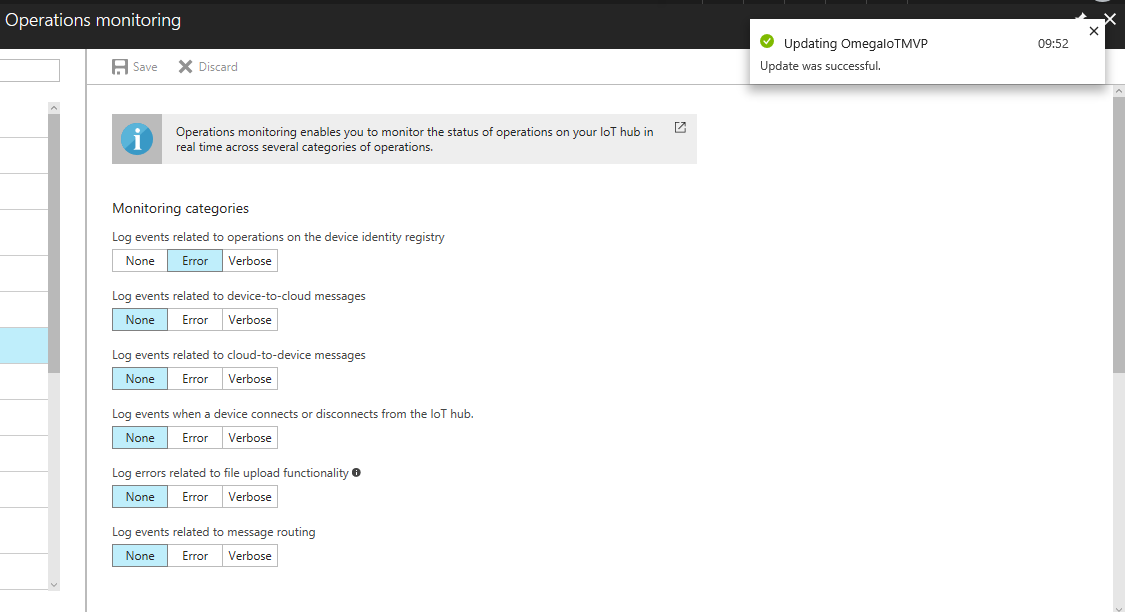Select the highlighted left menu item

24,346
